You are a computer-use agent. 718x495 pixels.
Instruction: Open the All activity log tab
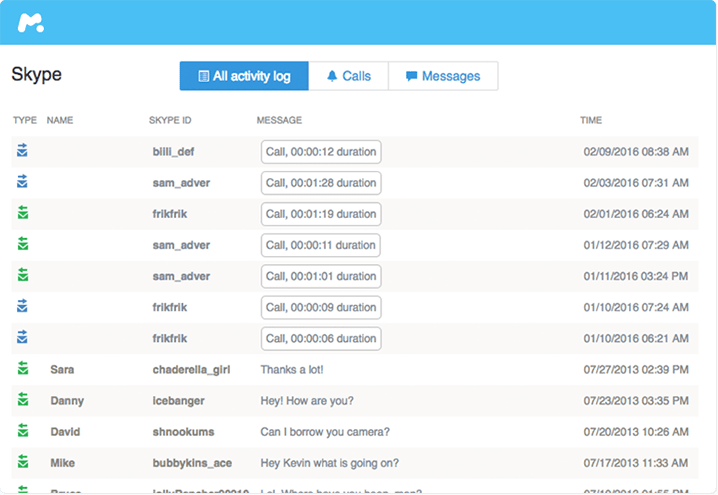[244, 76]
